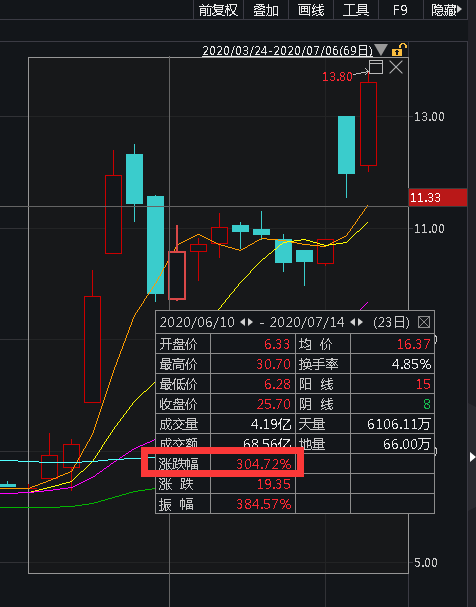Viewport: 476px width, 607px height.
Task: Click the 最低价 value 6.28
Action: click(277, 384)
